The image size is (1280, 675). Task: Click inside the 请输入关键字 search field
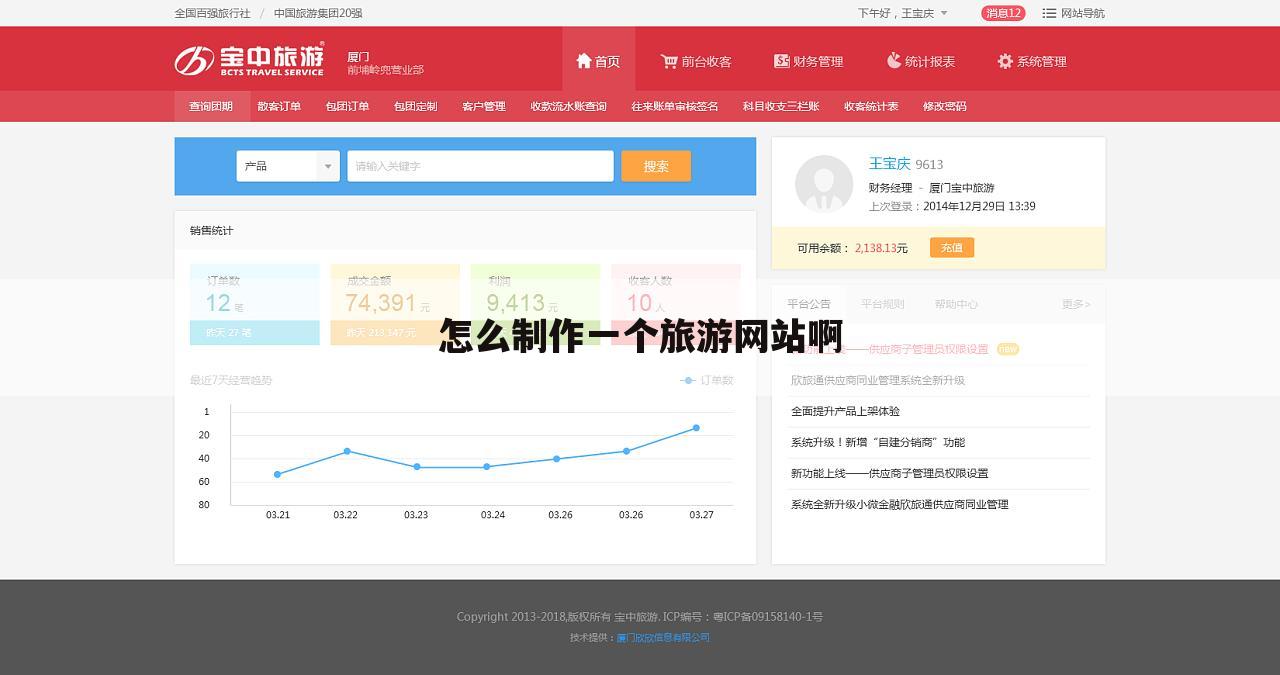pos(480,165)
